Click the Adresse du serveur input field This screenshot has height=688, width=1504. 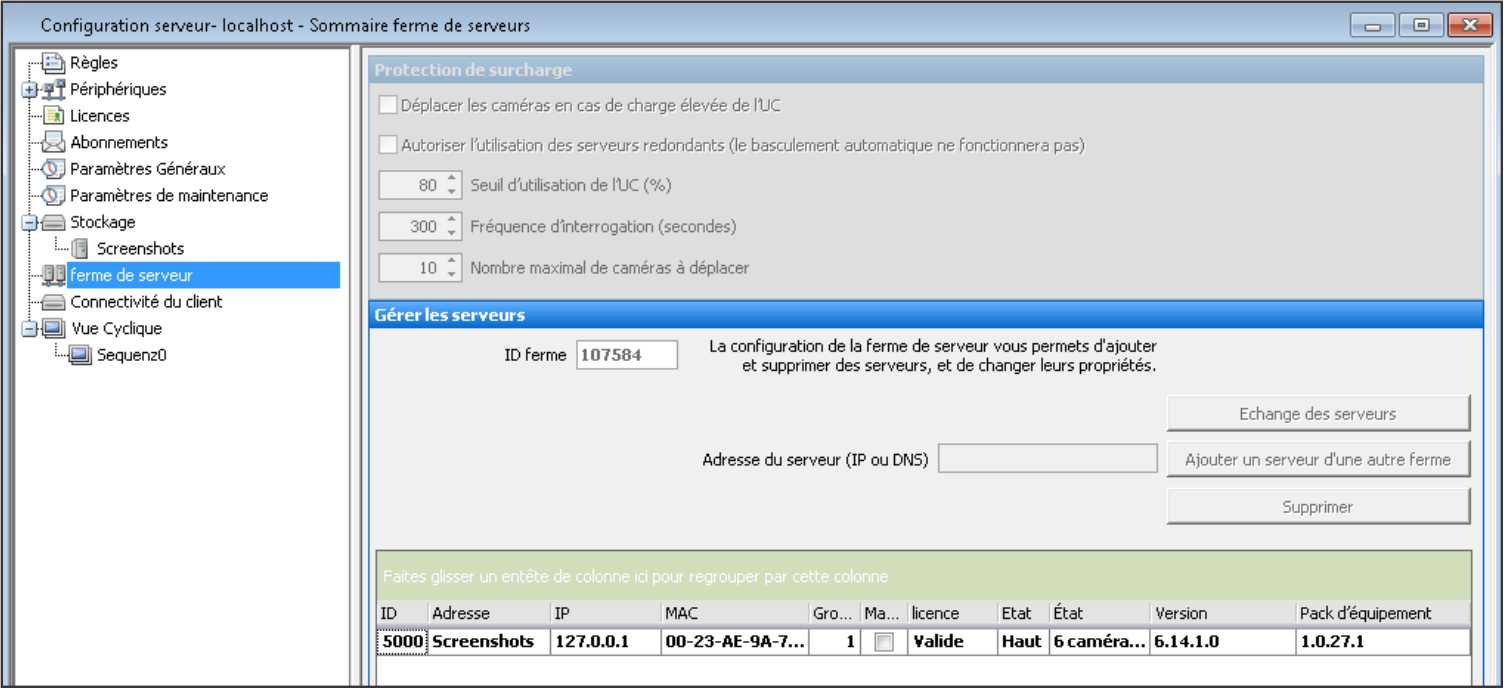pos(1047,460)
